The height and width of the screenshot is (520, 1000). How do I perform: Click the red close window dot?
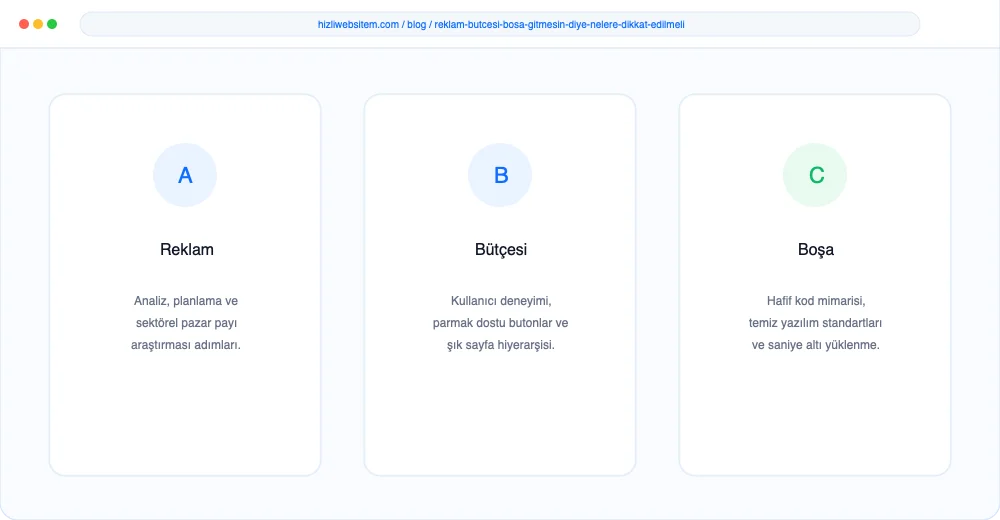24,24
